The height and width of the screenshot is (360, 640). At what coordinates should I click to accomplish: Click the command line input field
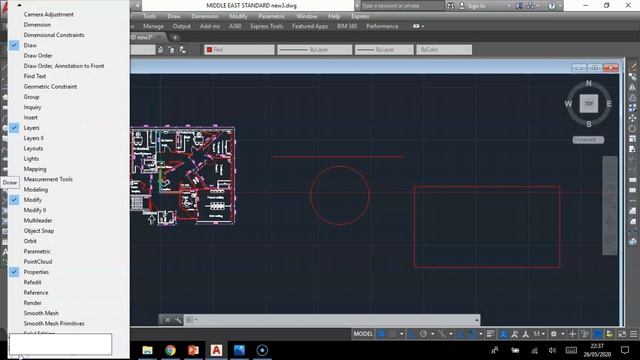coord(333,320)
